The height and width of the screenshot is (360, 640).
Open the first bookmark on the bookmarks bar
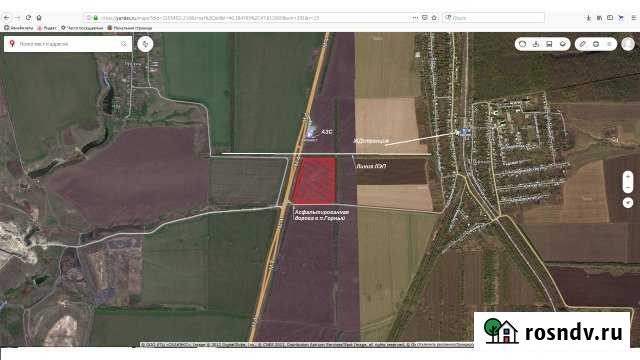point(19,28)
